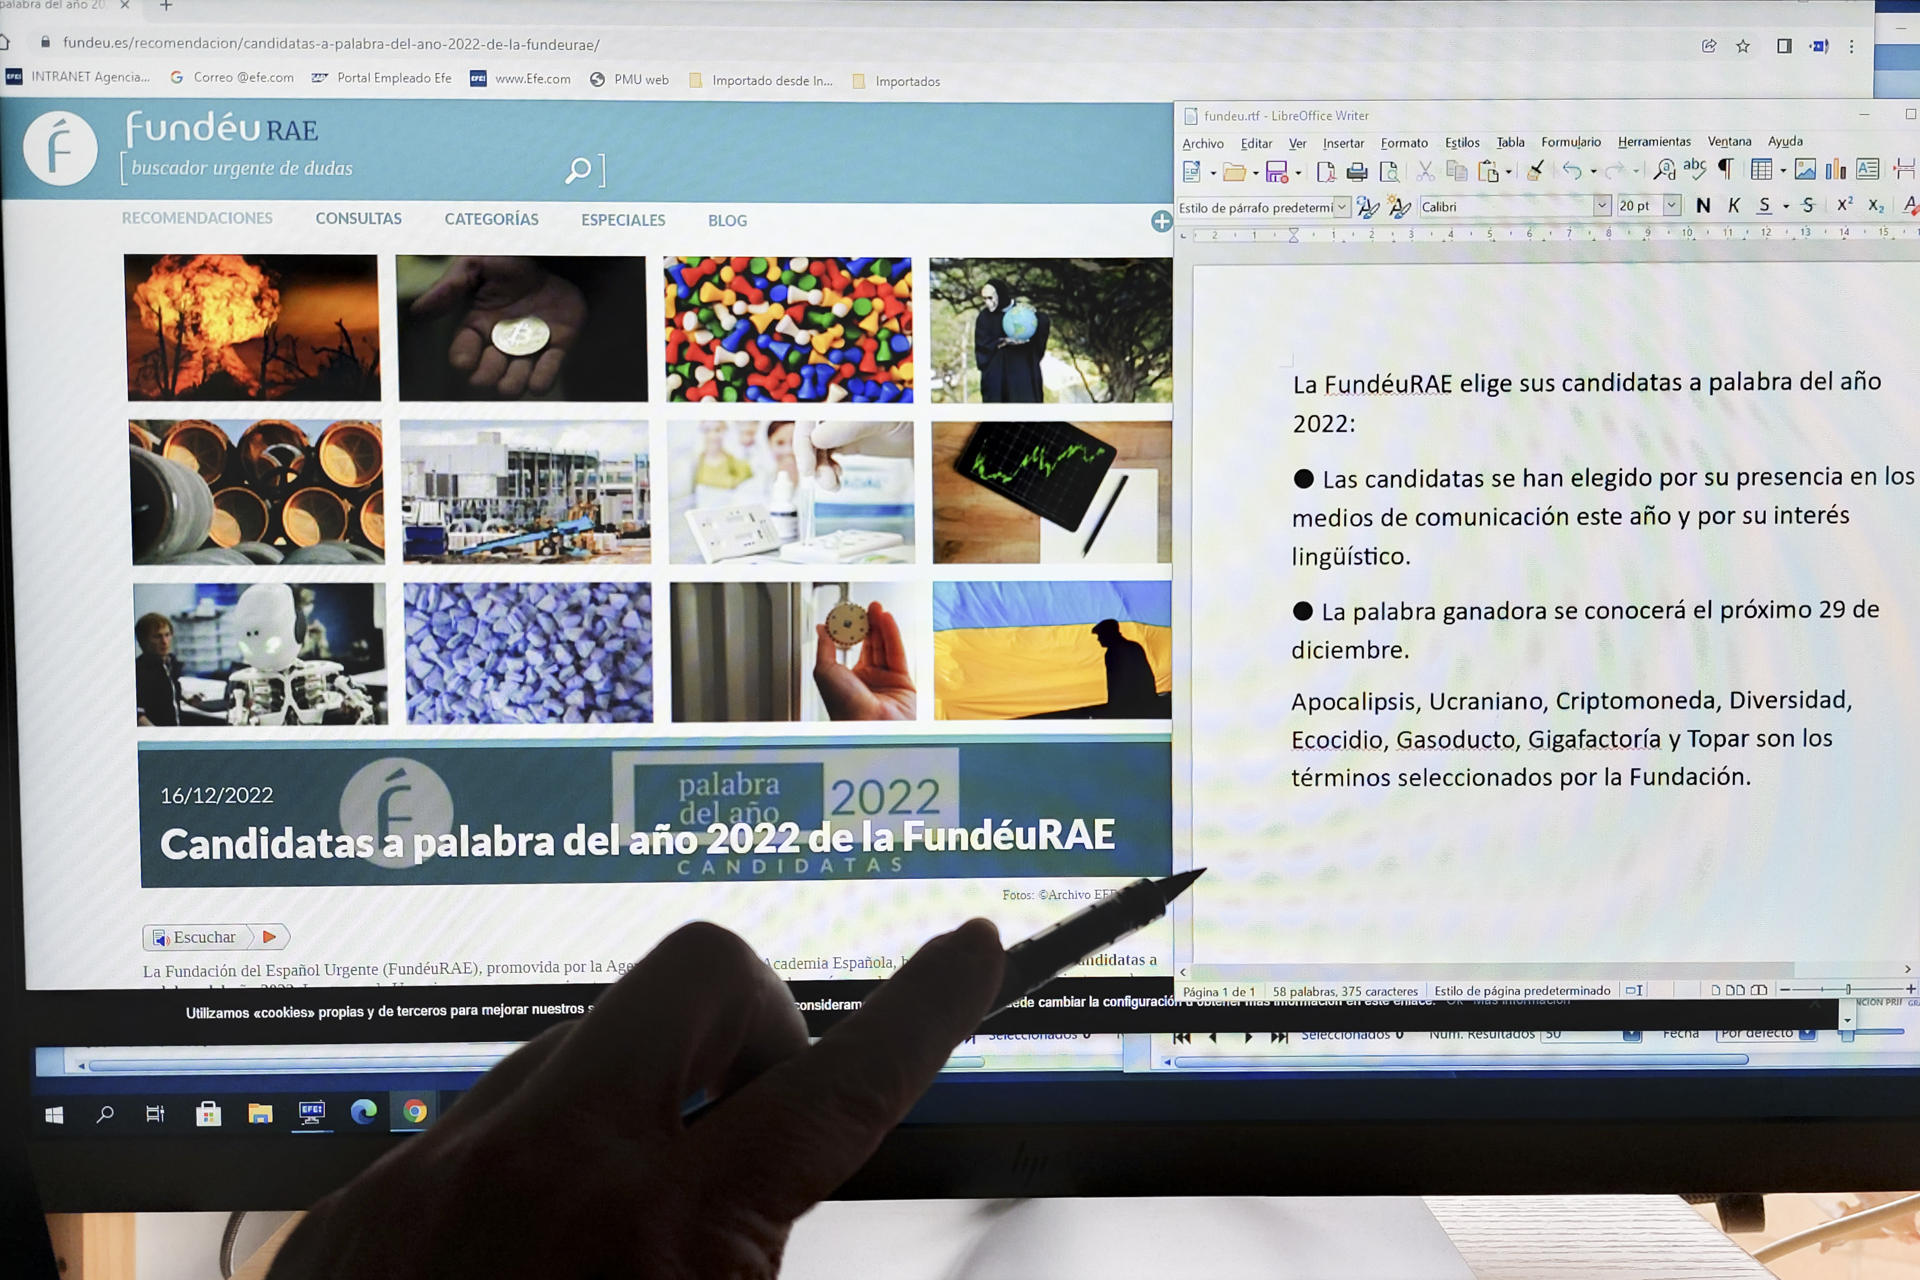Insert a table using table icon
The image size is (1920, 1280).
pyautogui.click(x=1762, y=170)
